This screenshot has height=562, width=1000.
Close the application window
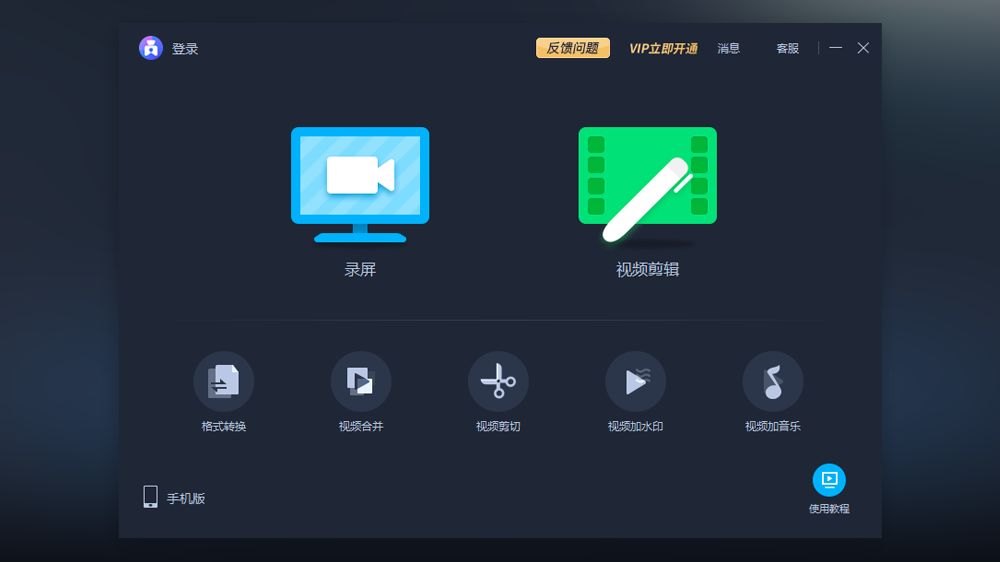pyautogui.click(x=864, y=48)
